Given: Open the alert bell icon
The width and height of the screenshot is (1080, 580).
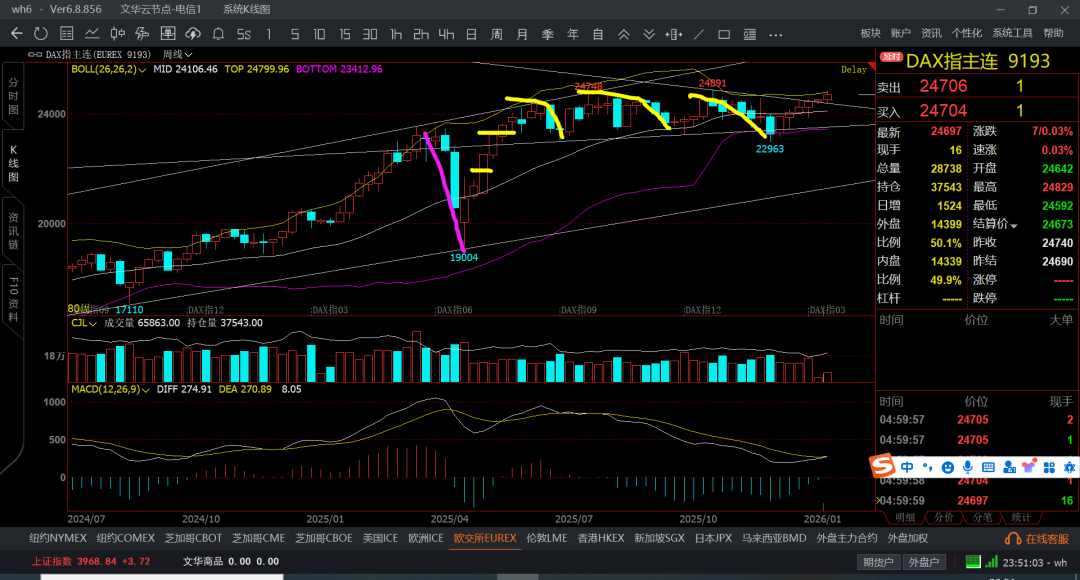Looking at the screenshot, I should click(x=218, y=34).
